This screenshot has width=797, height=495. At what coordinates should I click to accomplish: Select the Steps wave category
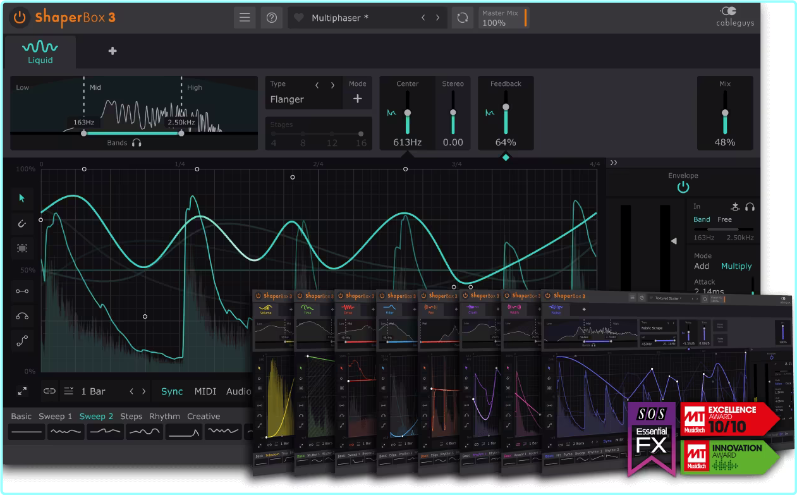click(x=132, y=416)
